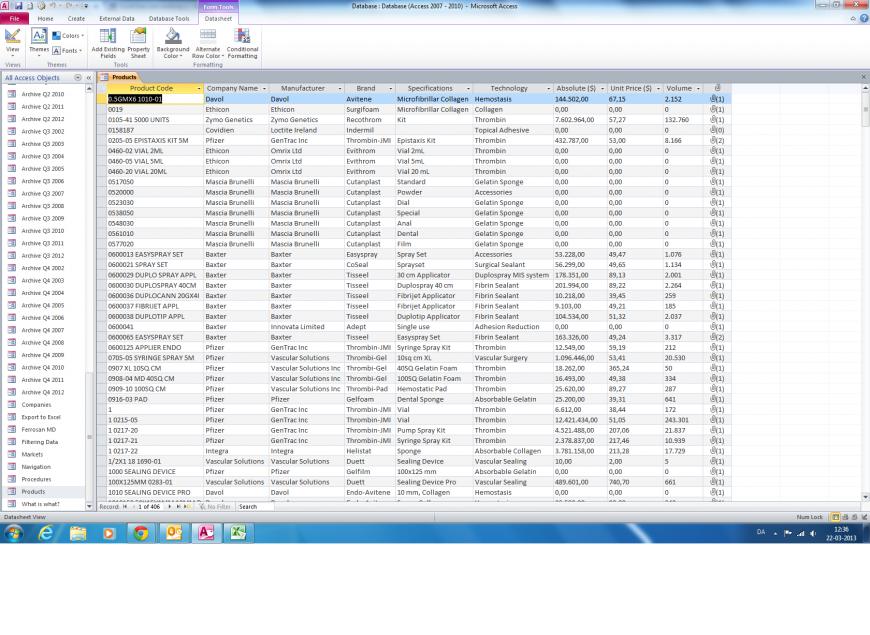Click the record Search box
The height and width of the screenshot is (635, 870).
[255, 507]
